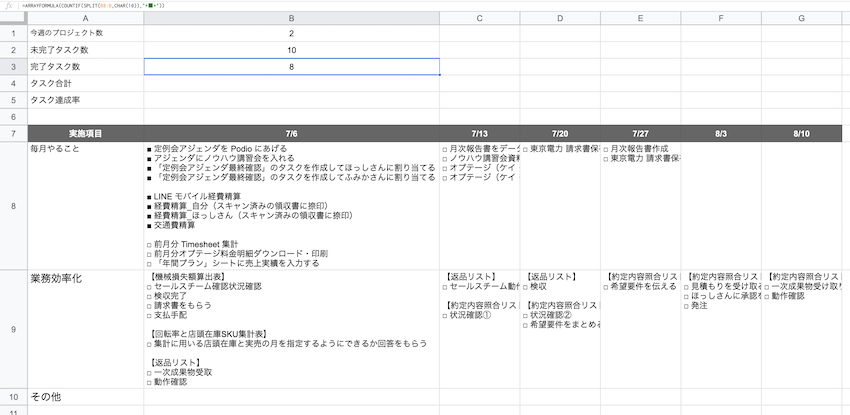Click the 7/6 date header cell
This screenshot has height=415, width=850.
point(291,133)
